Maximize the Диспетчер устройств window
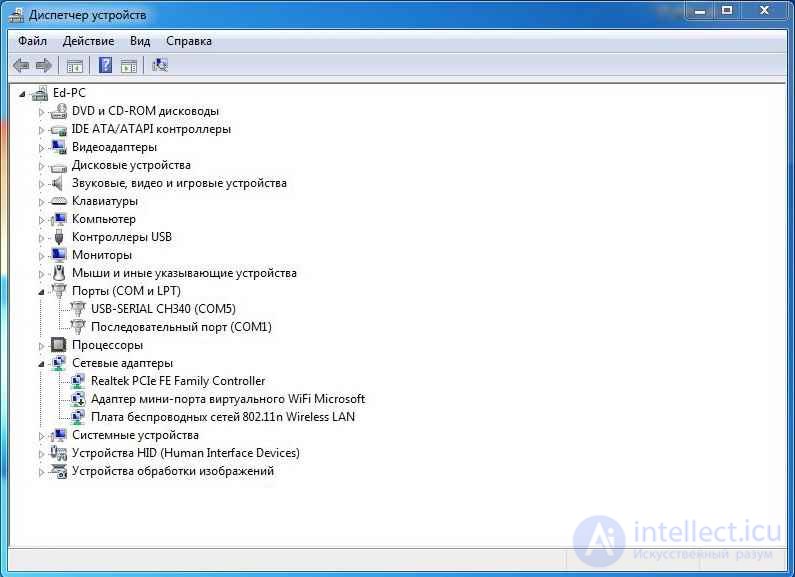795x577 pixels. click(x=727, y=11)
